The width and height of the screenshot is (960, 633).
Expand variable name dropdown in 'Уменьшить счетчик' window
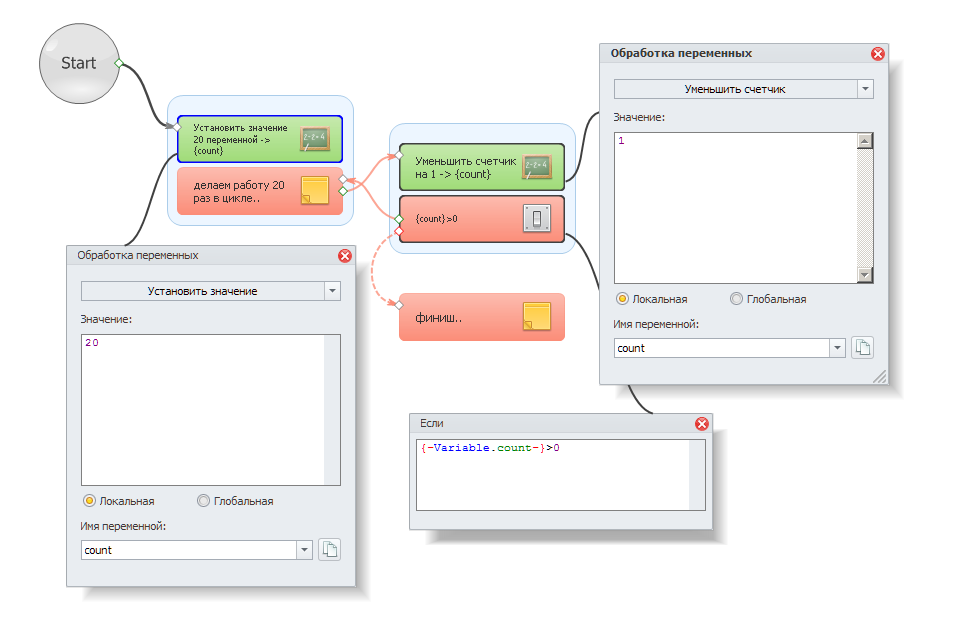837,348
